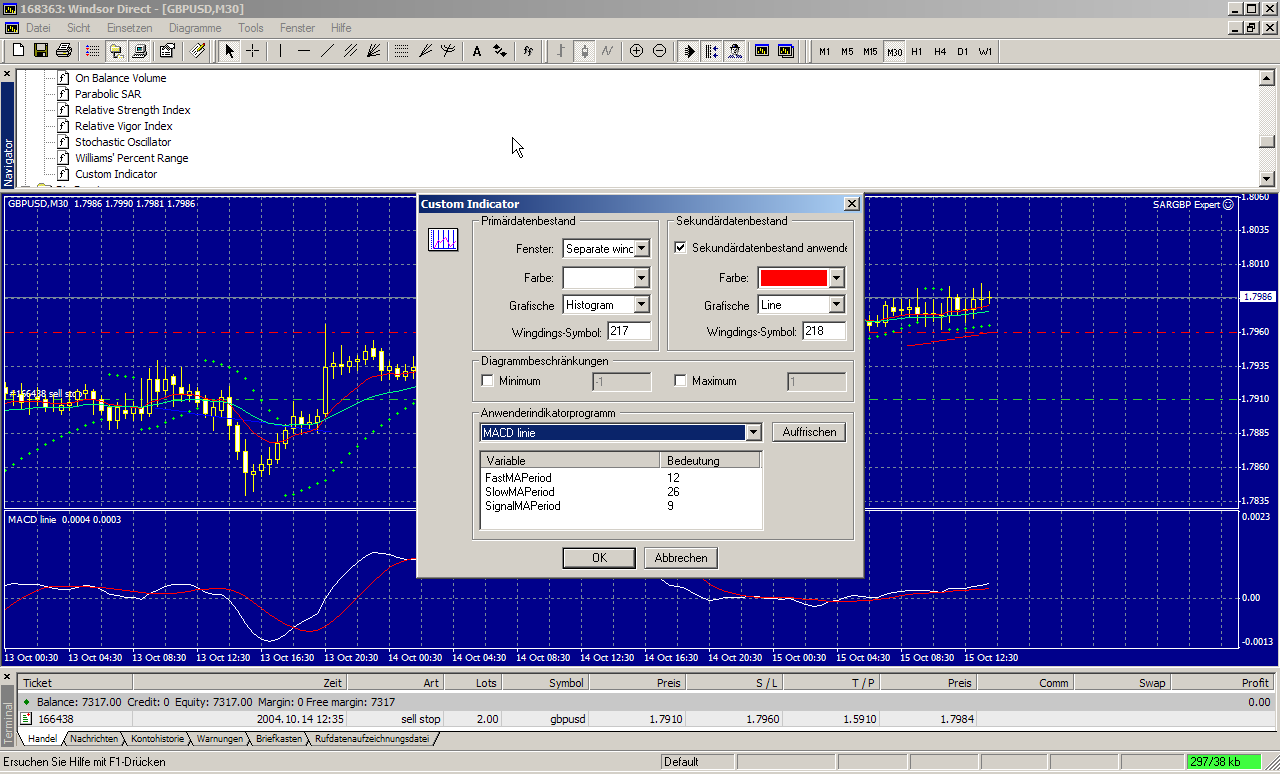Click the Auffrischen button

(809, 432)
